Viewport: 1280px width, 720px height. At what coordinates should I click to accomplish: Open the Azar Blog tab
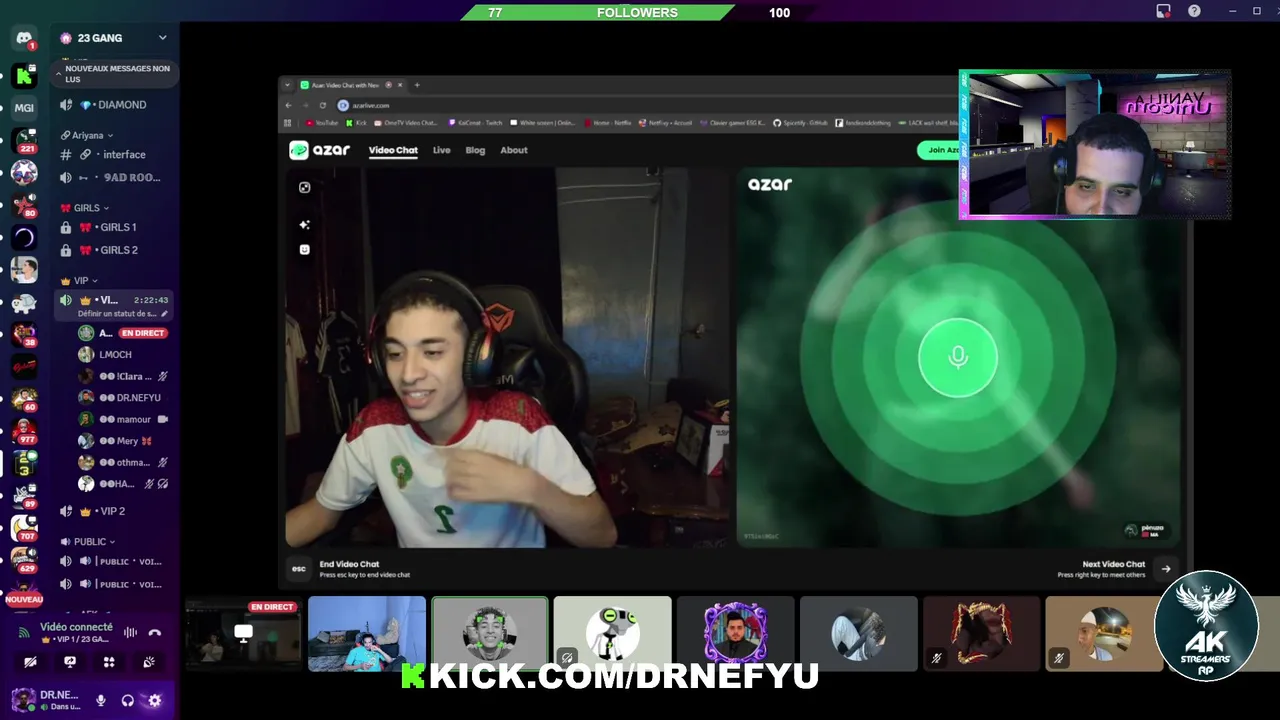(x=475, y=150)
